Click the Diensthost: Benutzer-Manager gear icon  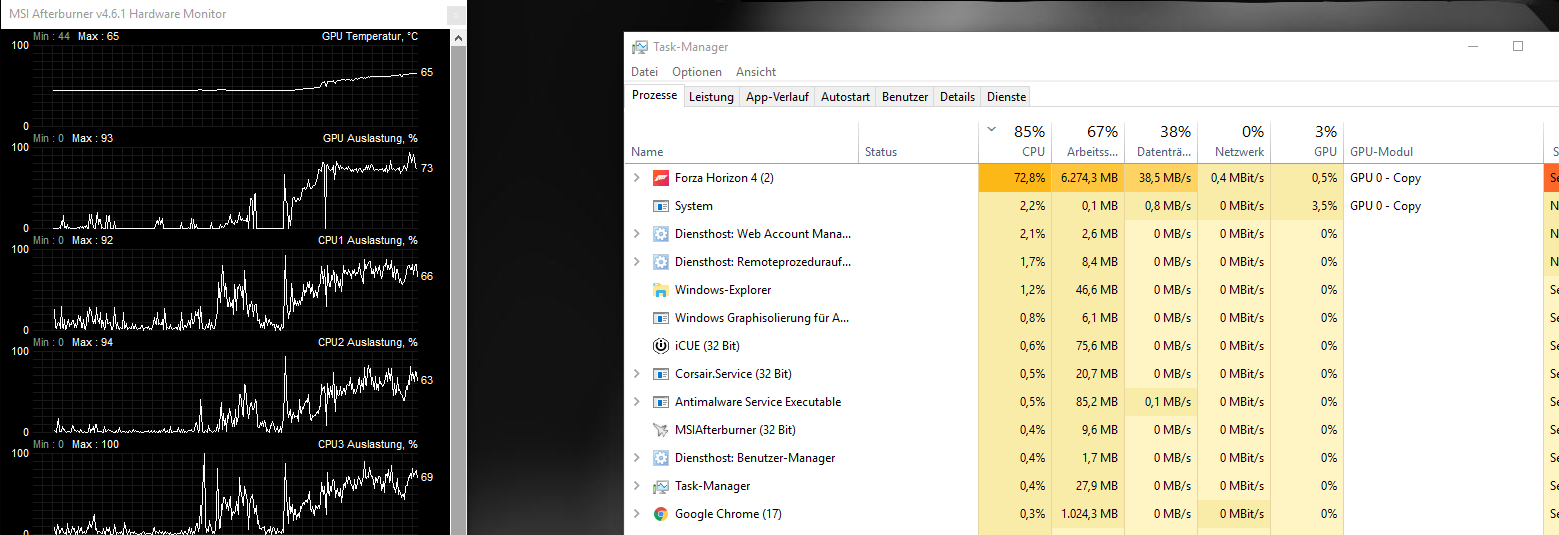[x=660, y=458]
